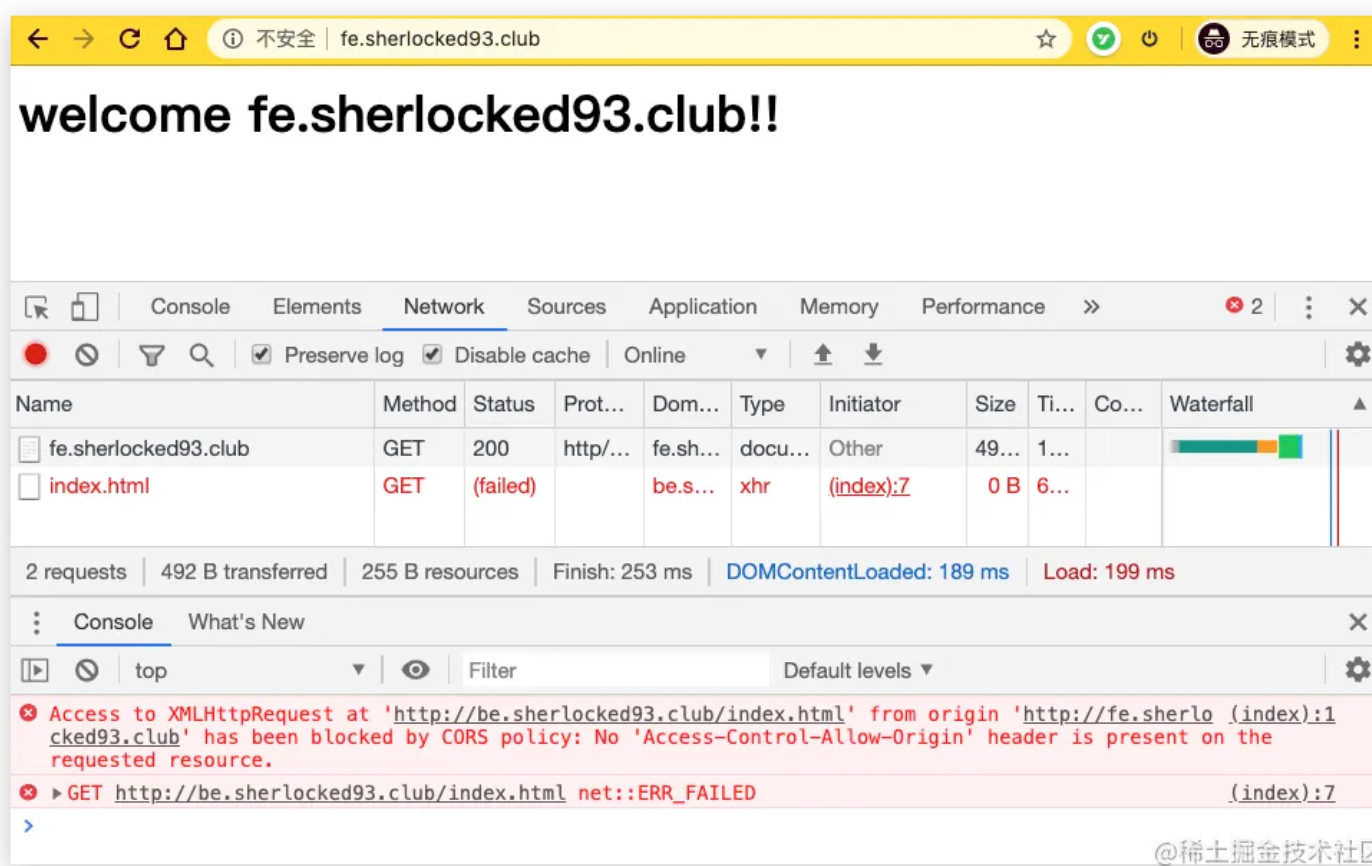Open the Online throttling dropdown
1372x866 pixels.
point(695,355)
